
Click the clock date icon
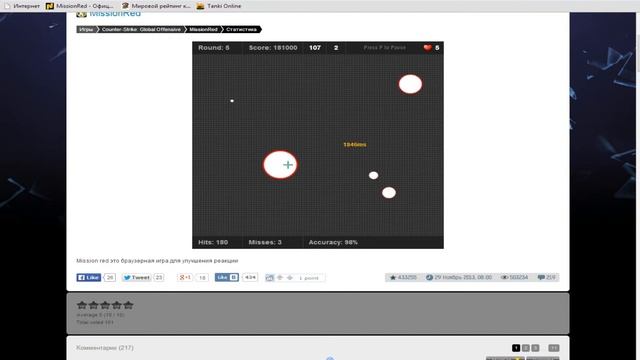(429, 278)
